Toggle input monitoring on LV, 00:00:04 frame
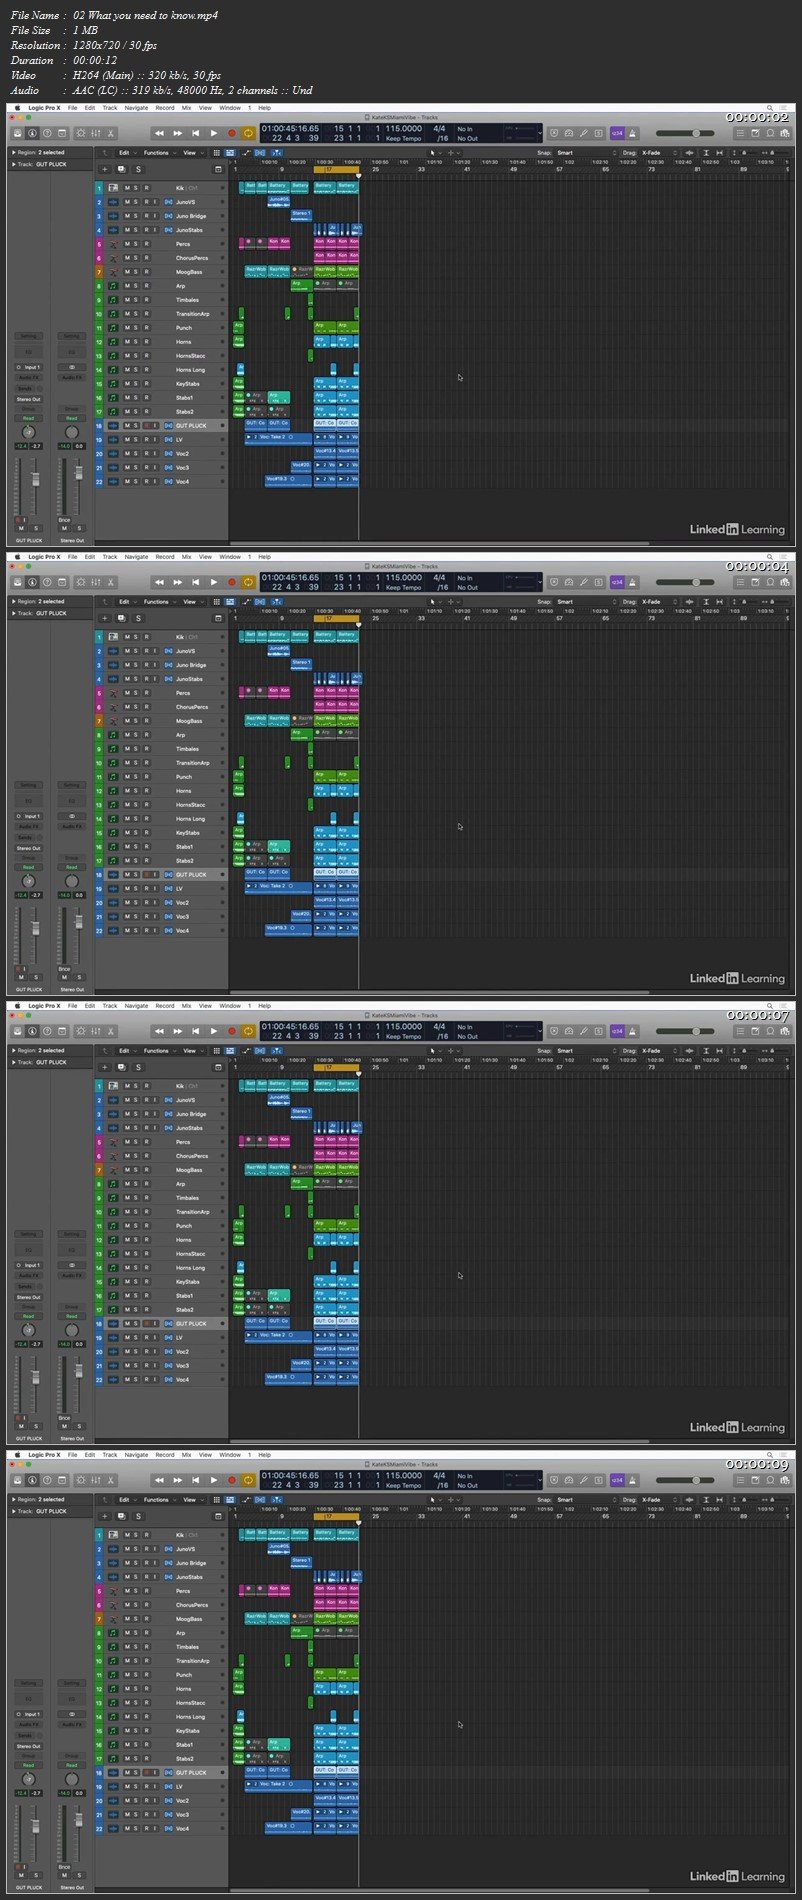 click(x=155, y=888)
